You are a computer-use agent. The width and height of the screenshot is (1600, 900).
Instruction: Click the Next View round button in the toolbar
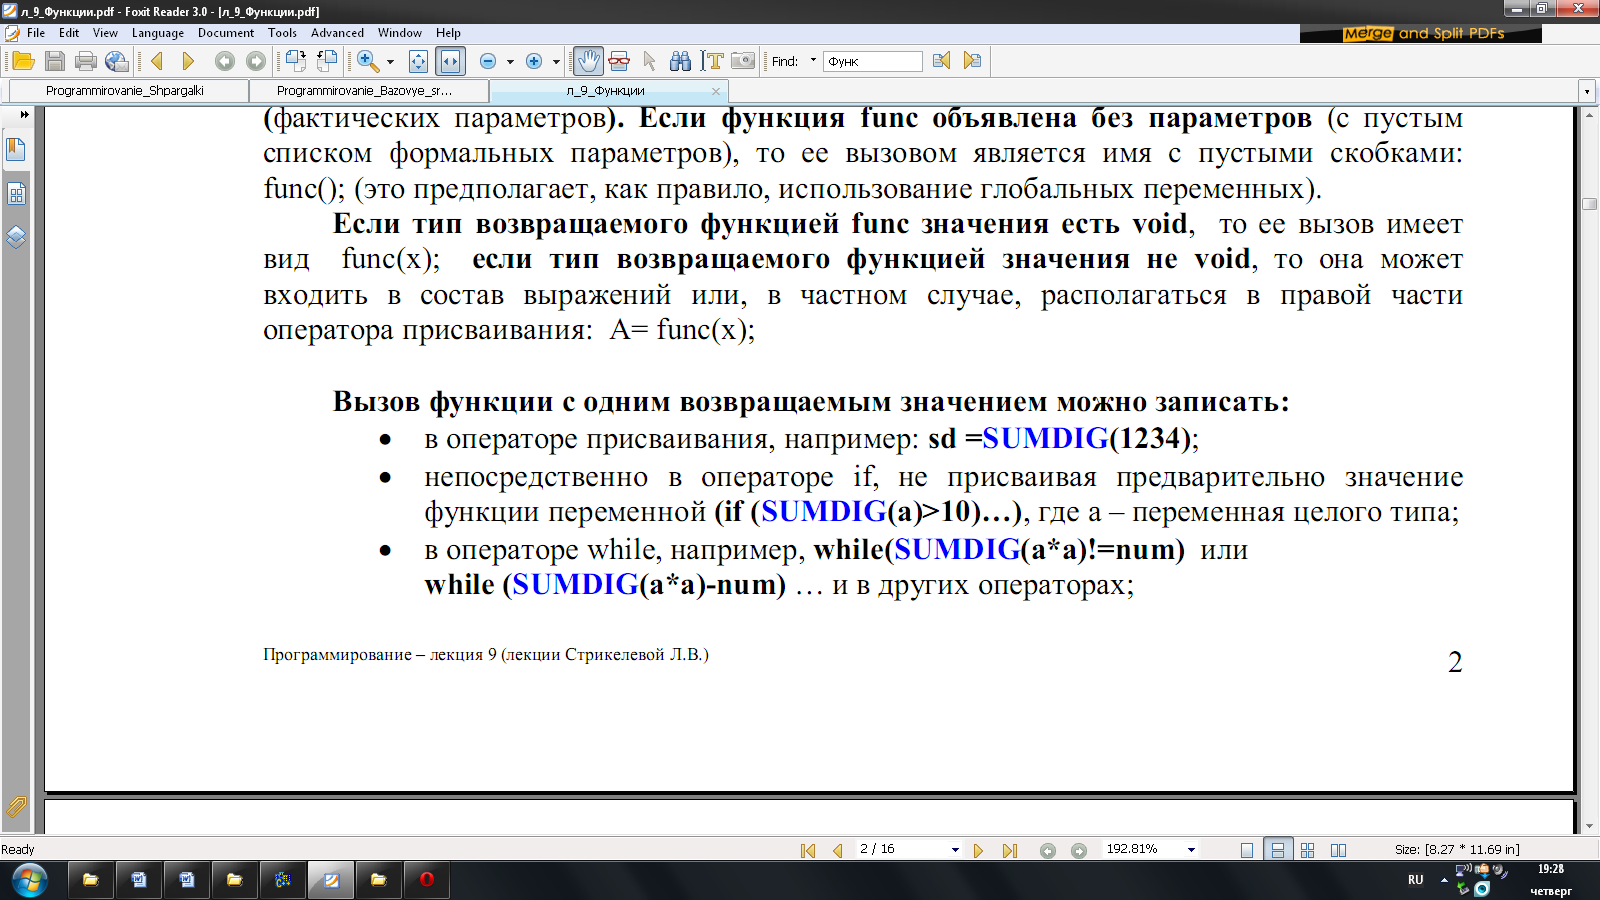pyautogui.click(x=256, y=61)
